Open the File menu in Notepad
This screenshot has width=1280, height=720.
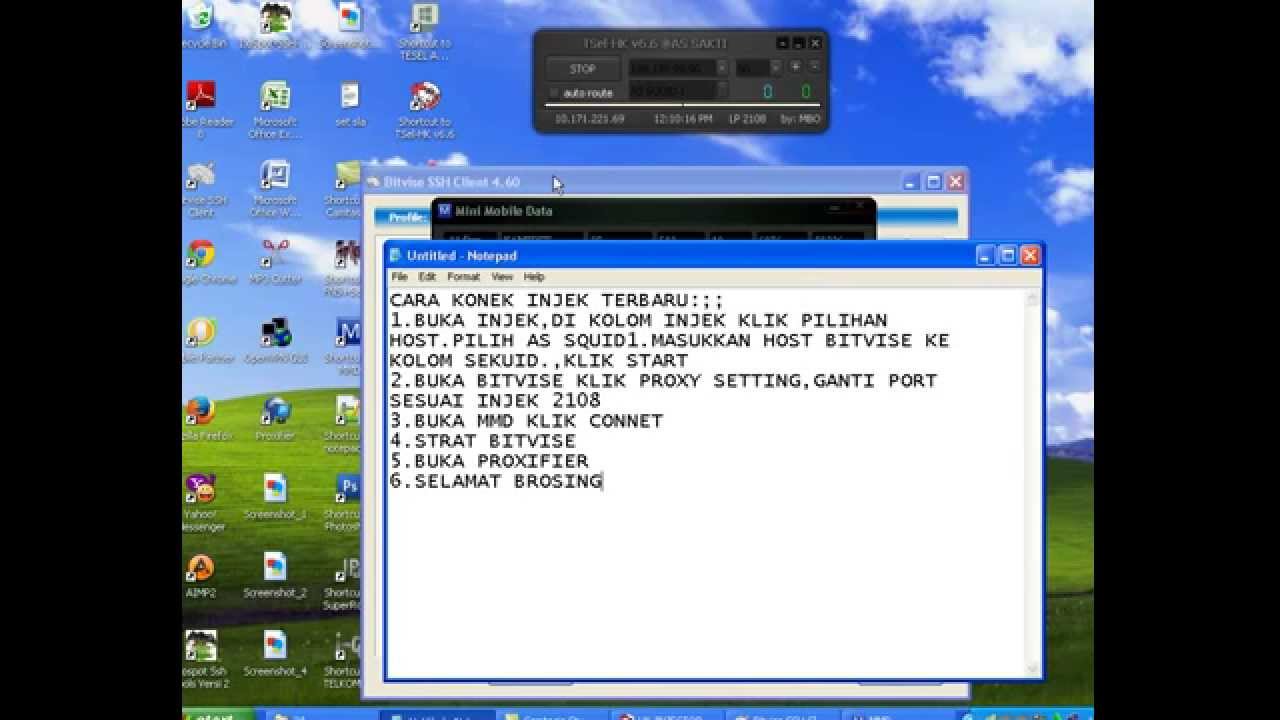point(400,277)
